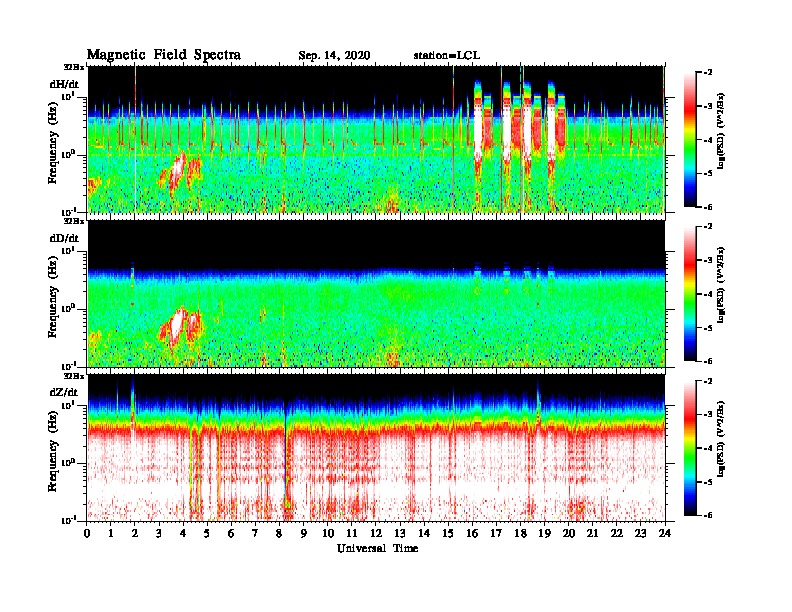
Task: Click the log(PSD) label beside dD/dt colorbar
Action: point(721,285)
